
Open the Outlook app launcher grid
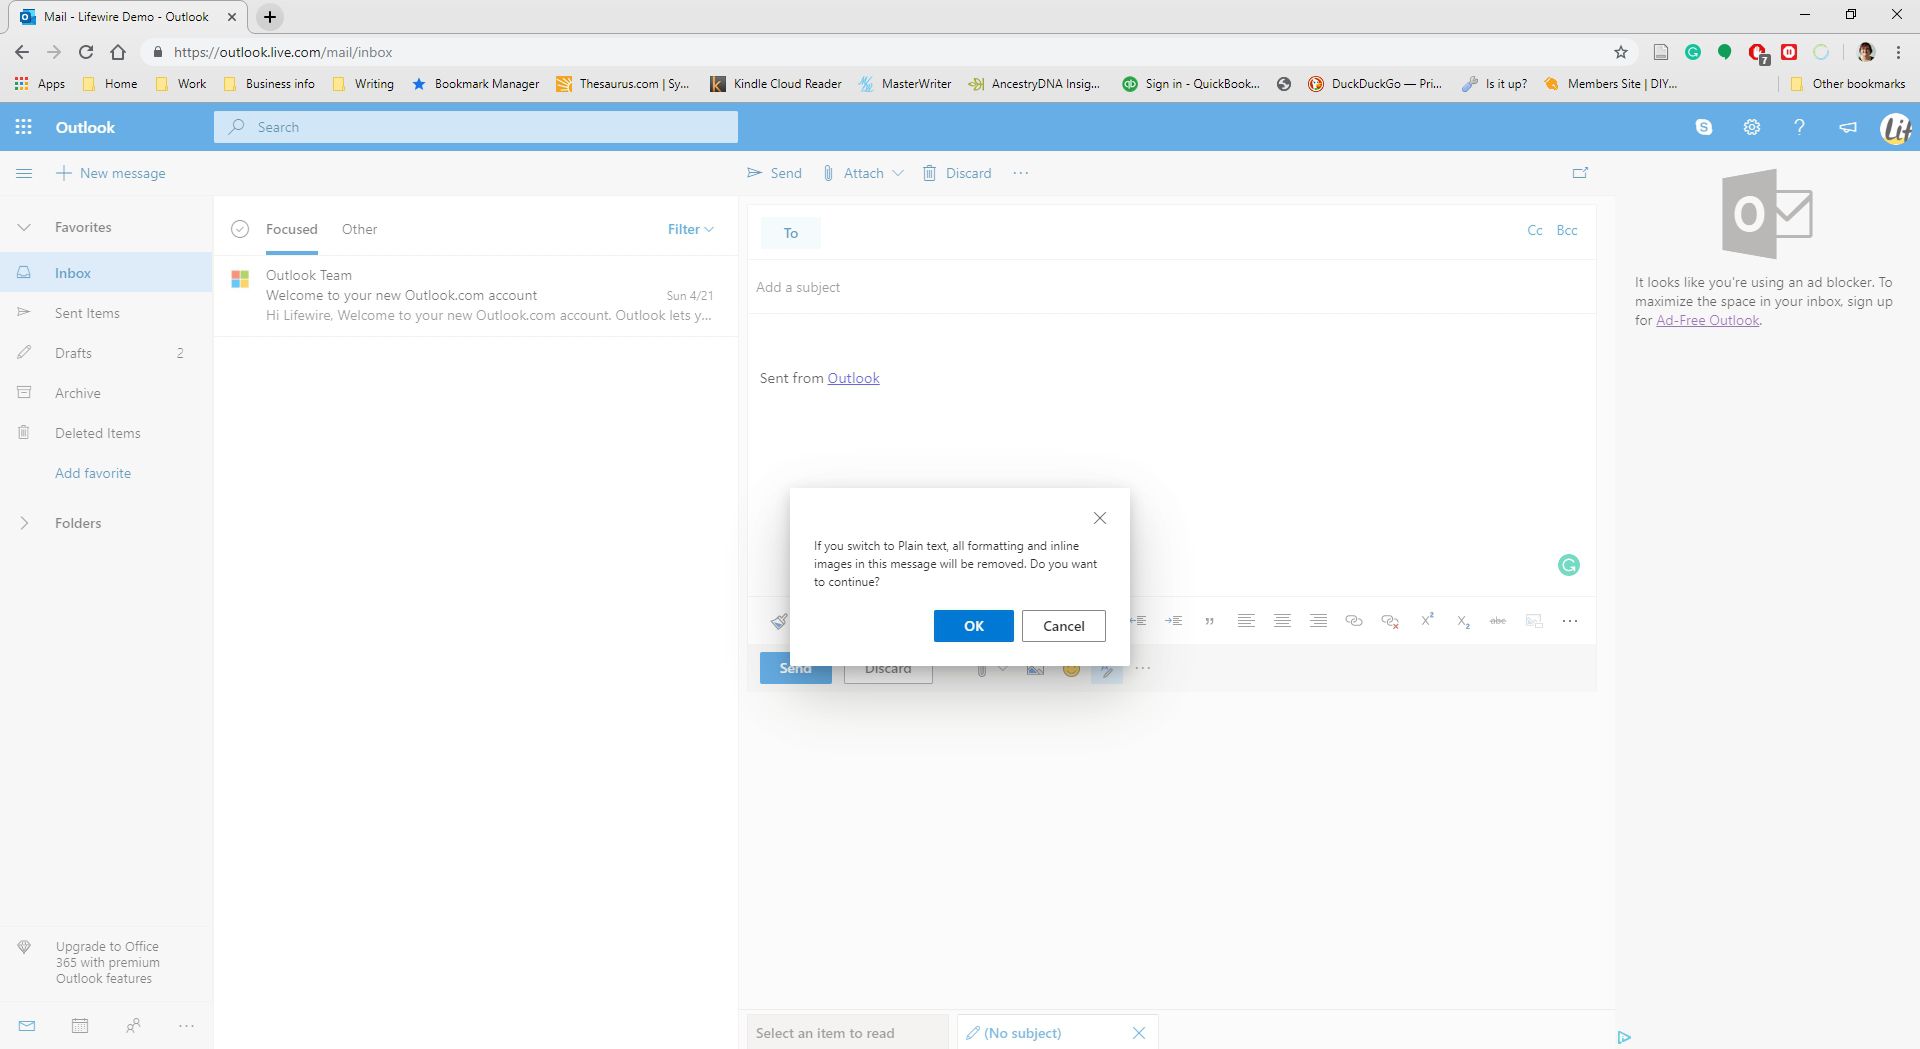24,127
